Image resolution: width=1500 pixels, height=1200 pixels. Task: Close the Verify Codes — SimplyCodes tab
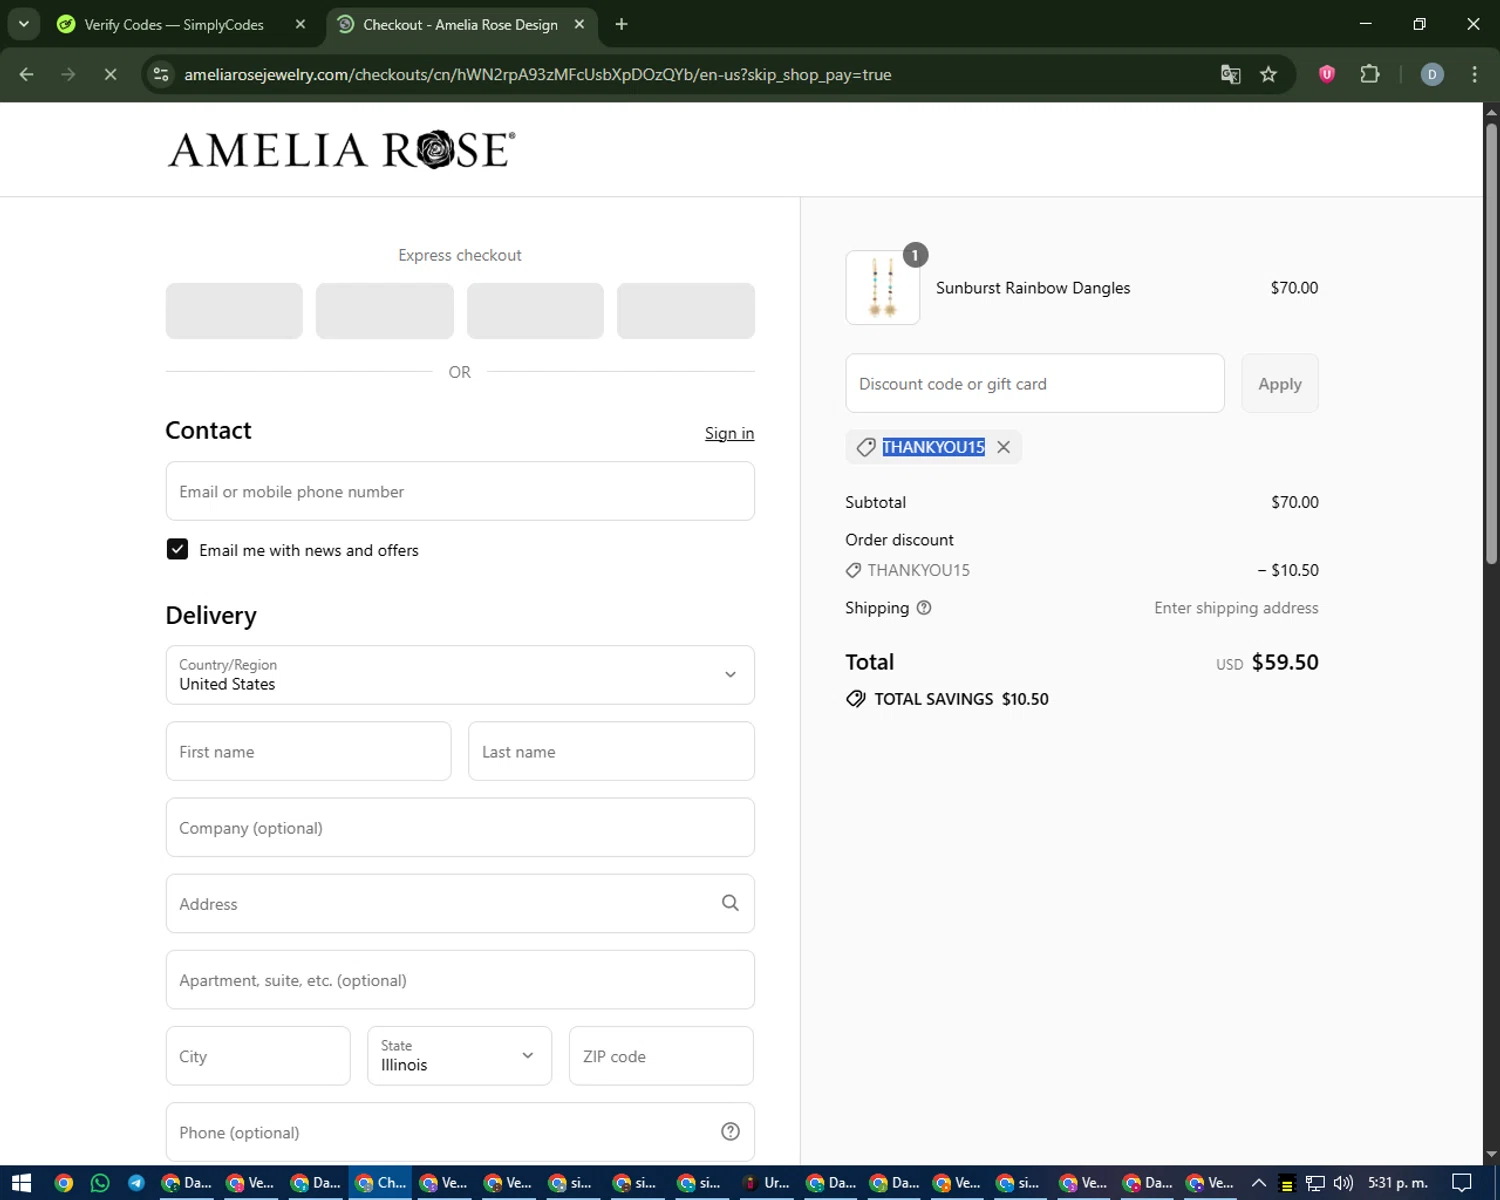tap(300, 24)
